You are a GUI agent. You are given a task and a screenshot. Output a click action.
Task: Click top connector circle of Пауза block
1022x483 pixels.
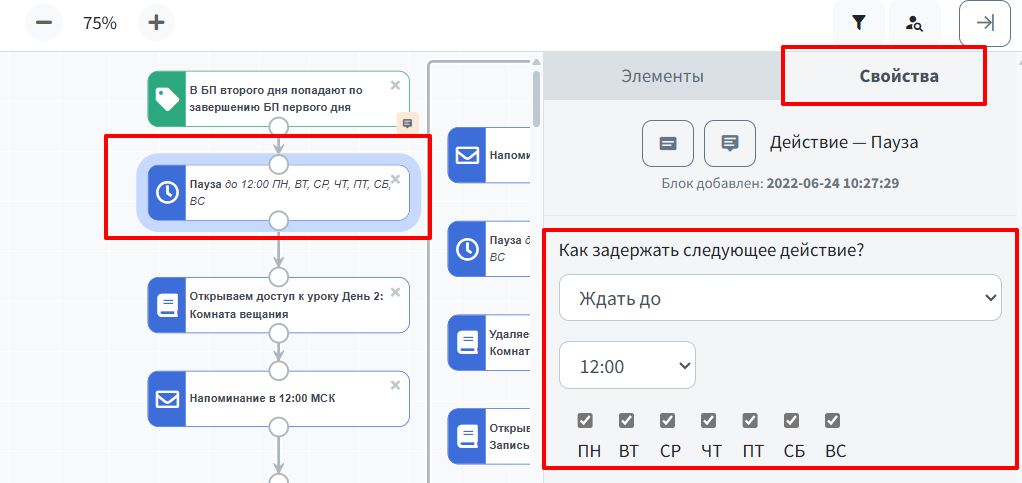coord(278,164)
